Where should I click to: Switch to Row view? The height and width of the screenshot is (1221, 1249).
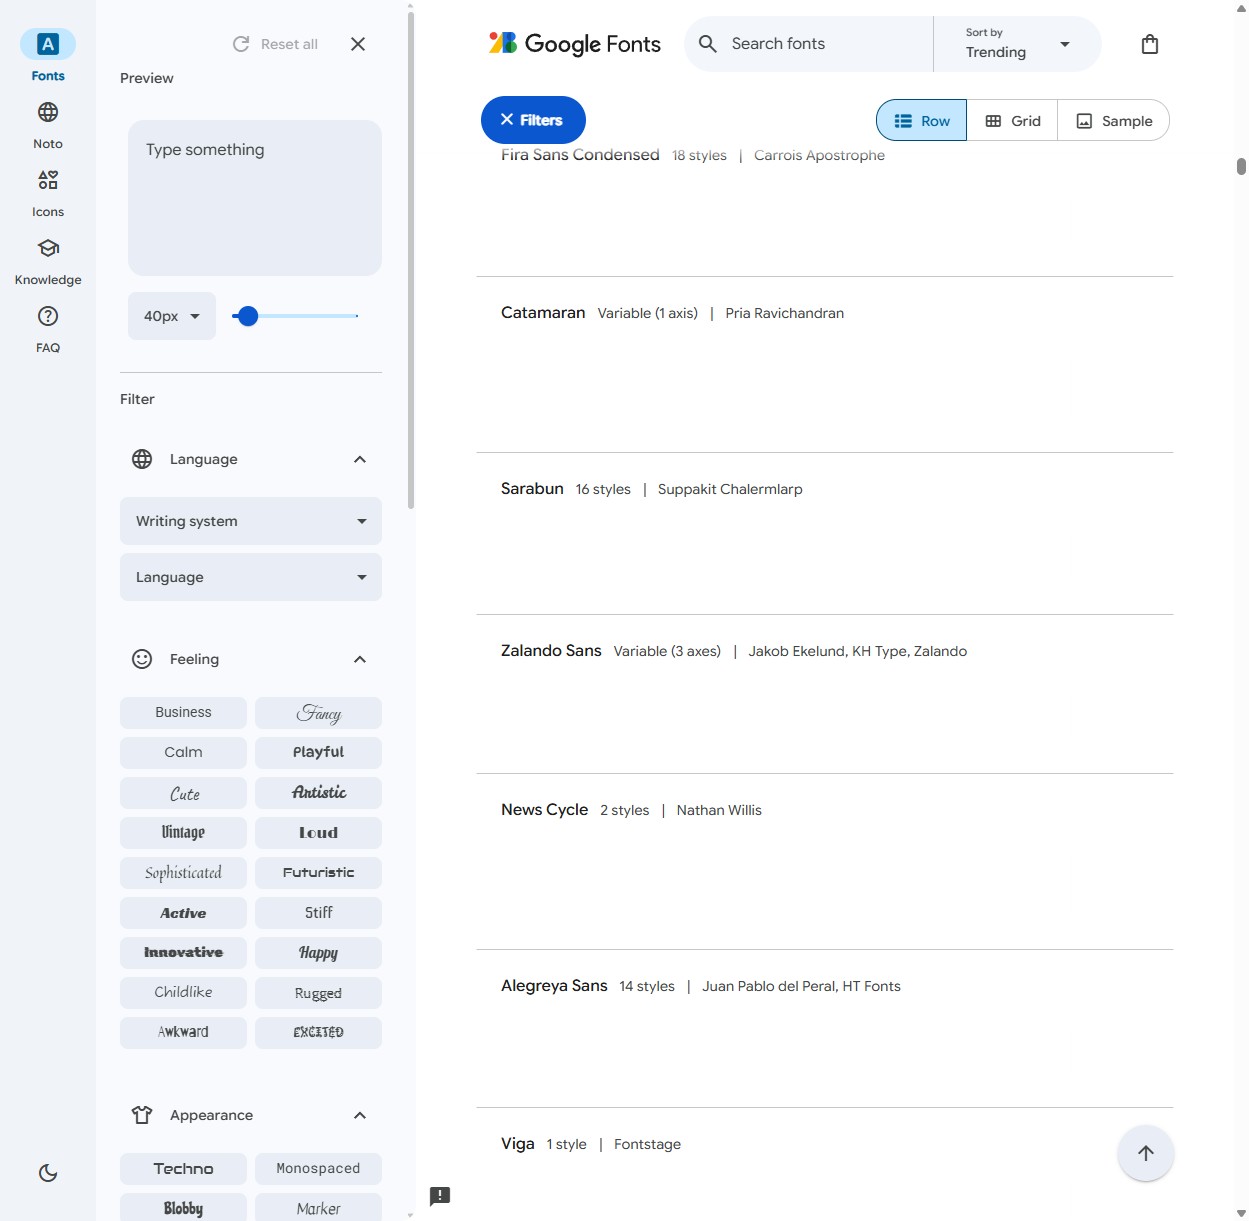pyautogui.click(x=921, y=120)
